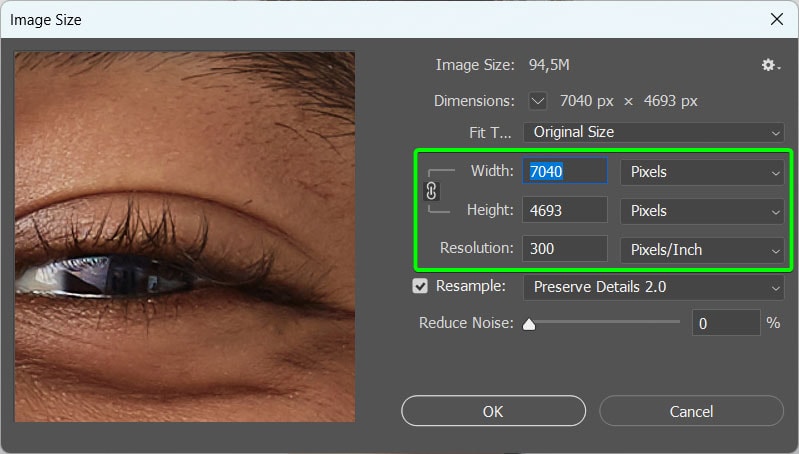This screenshot has height=454, width=799.
Task: Open the Width units Pixels dropdown
Action: [x=702, y=172]
